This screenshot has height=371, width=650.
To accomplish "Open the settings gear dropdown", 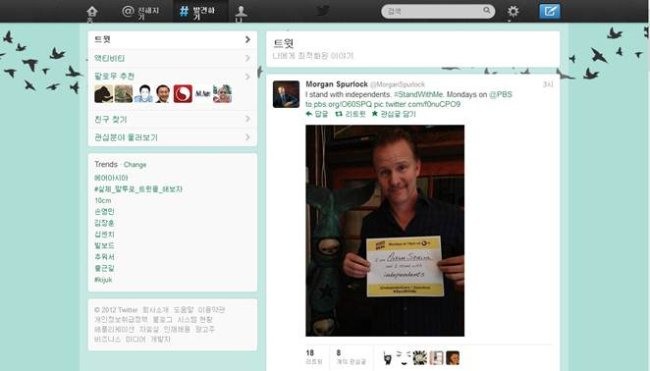I will [513, 11].
